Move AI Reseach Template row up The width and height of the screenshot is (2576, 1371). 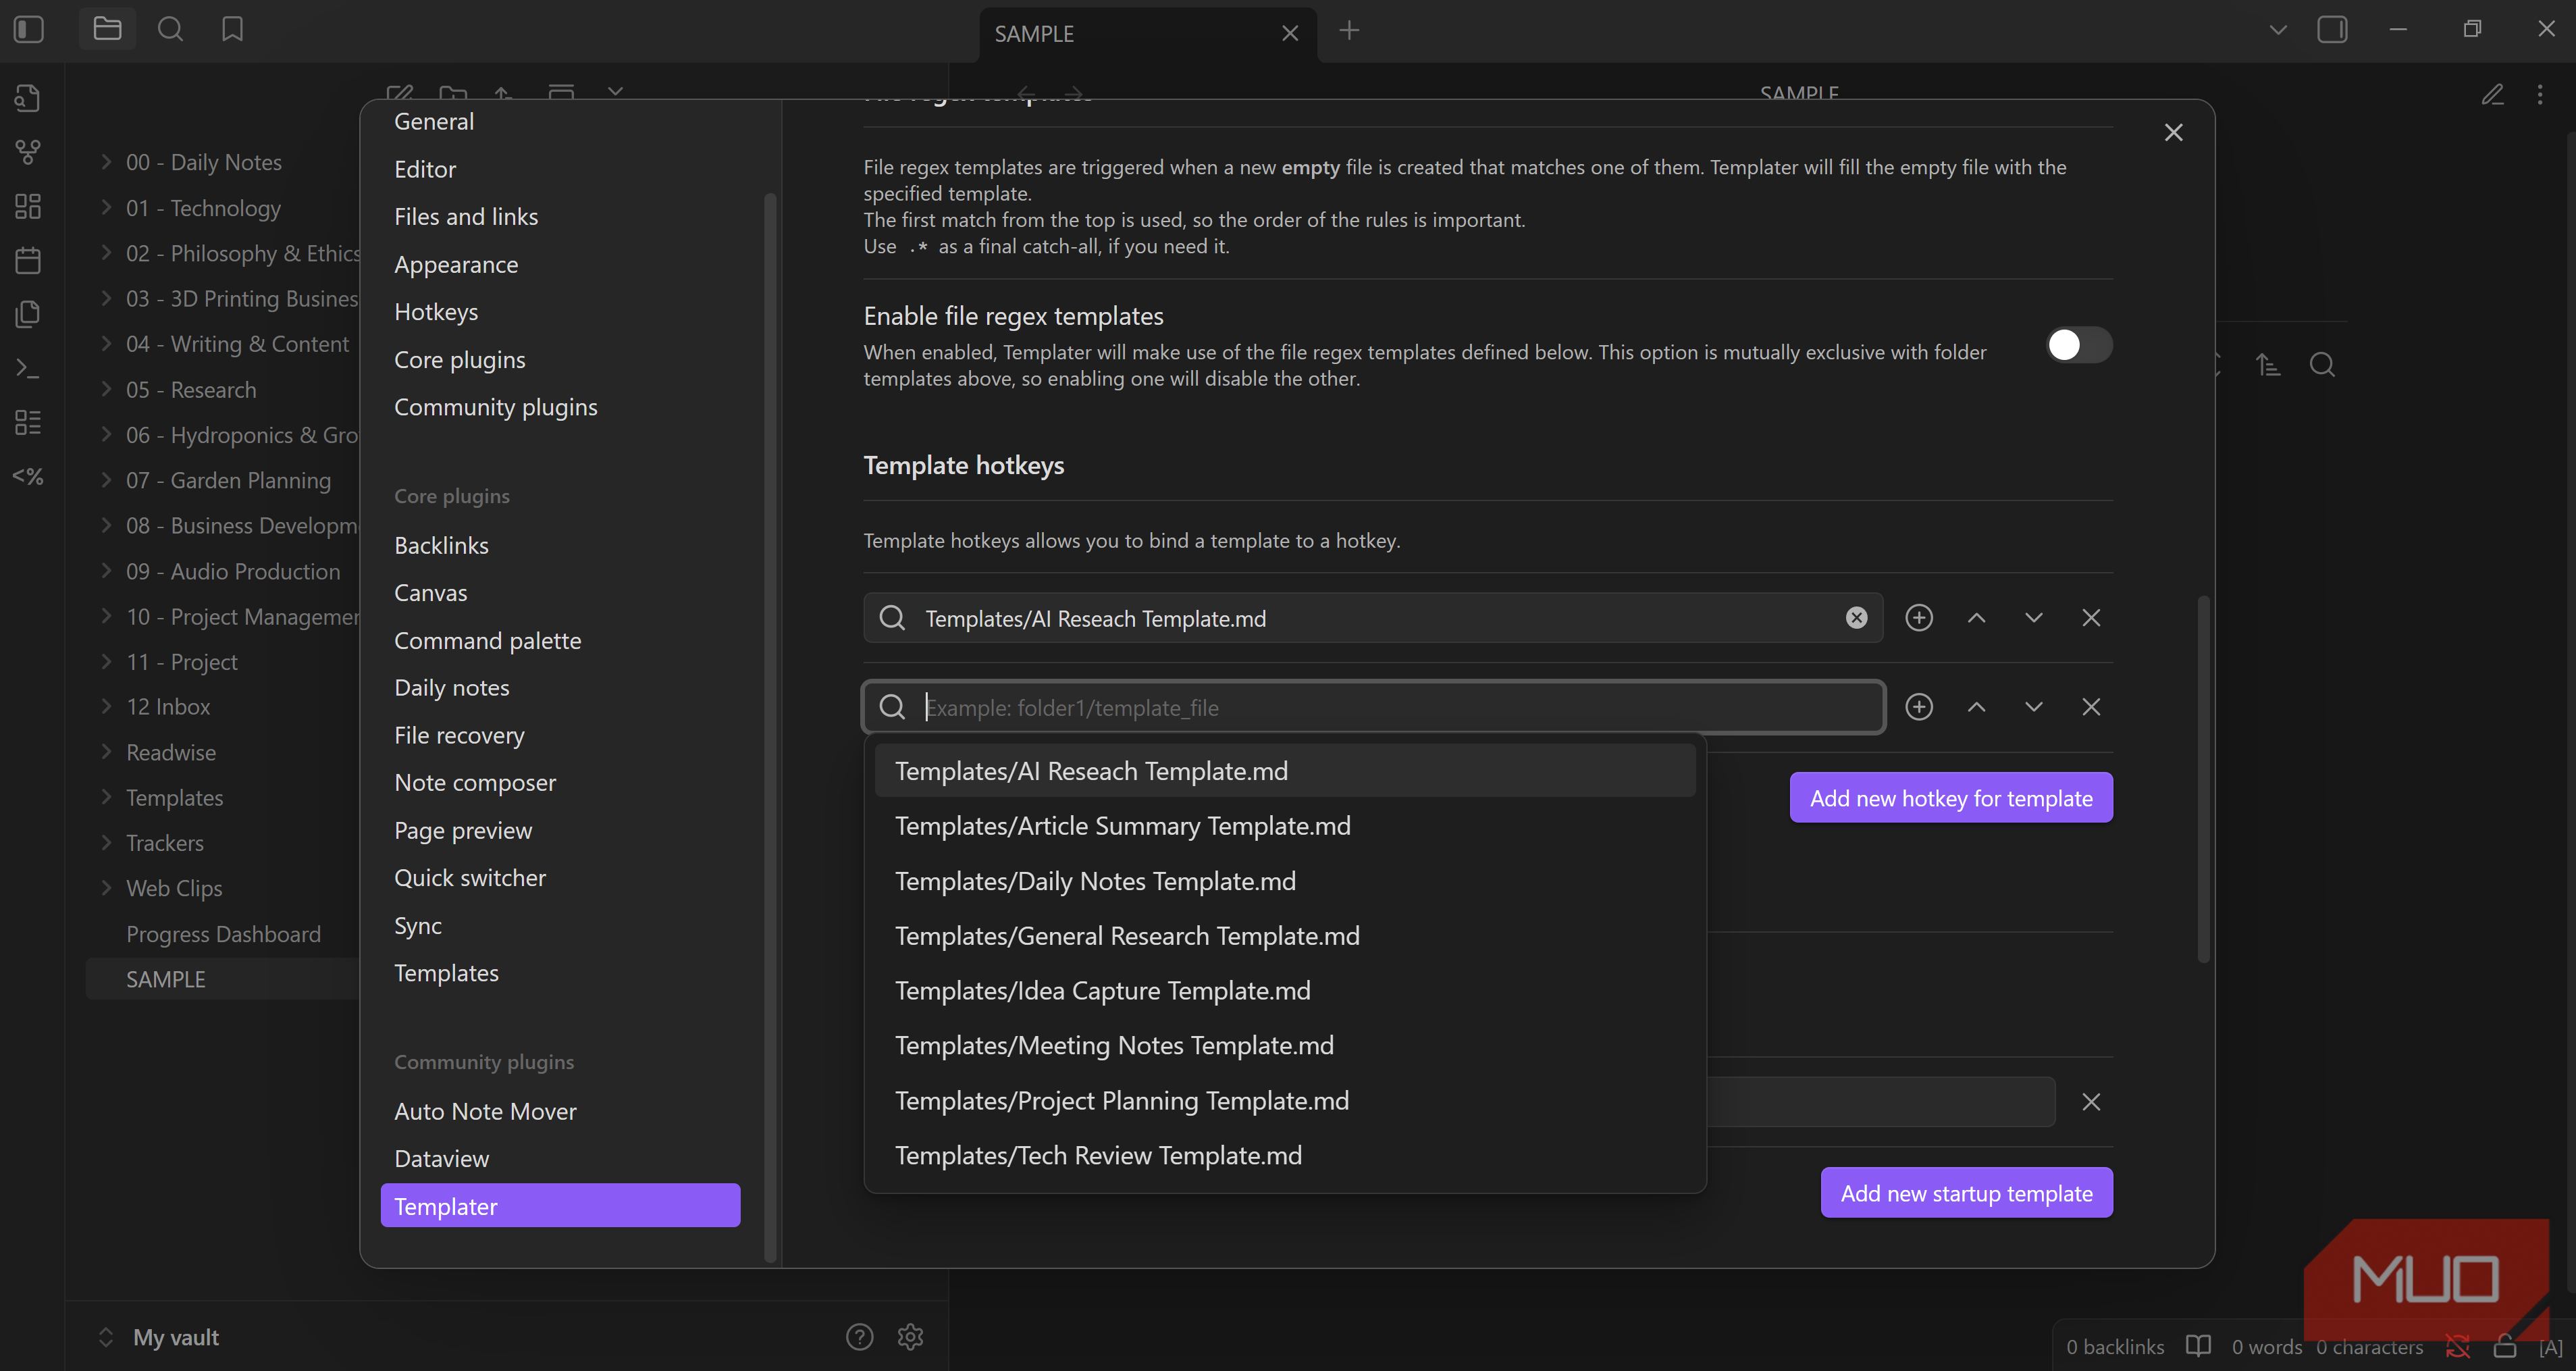click(x=1976, y=618)
